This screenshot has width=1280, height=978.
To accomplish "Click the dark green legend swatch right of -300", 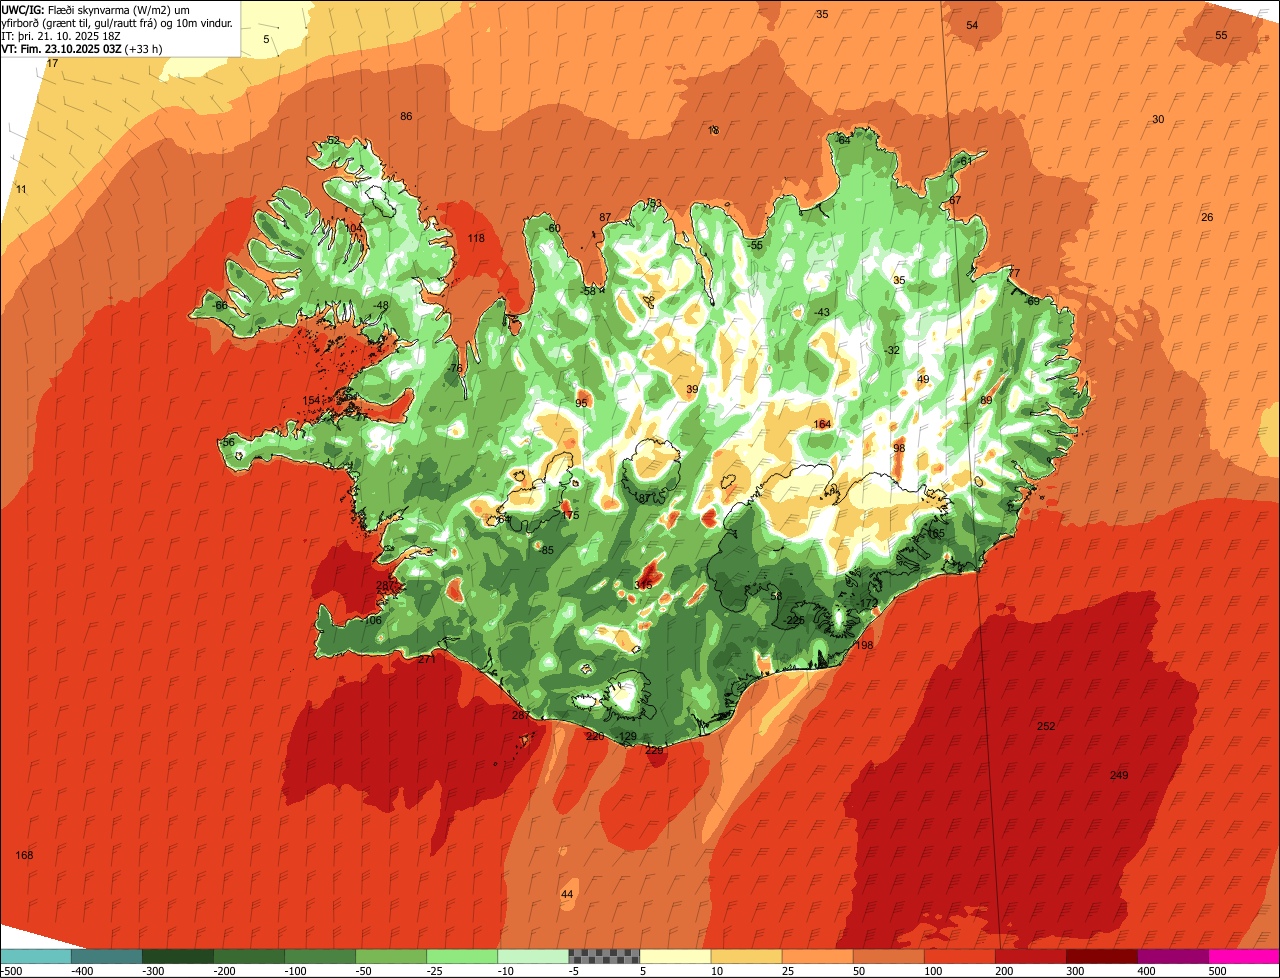I will [178, 956].
